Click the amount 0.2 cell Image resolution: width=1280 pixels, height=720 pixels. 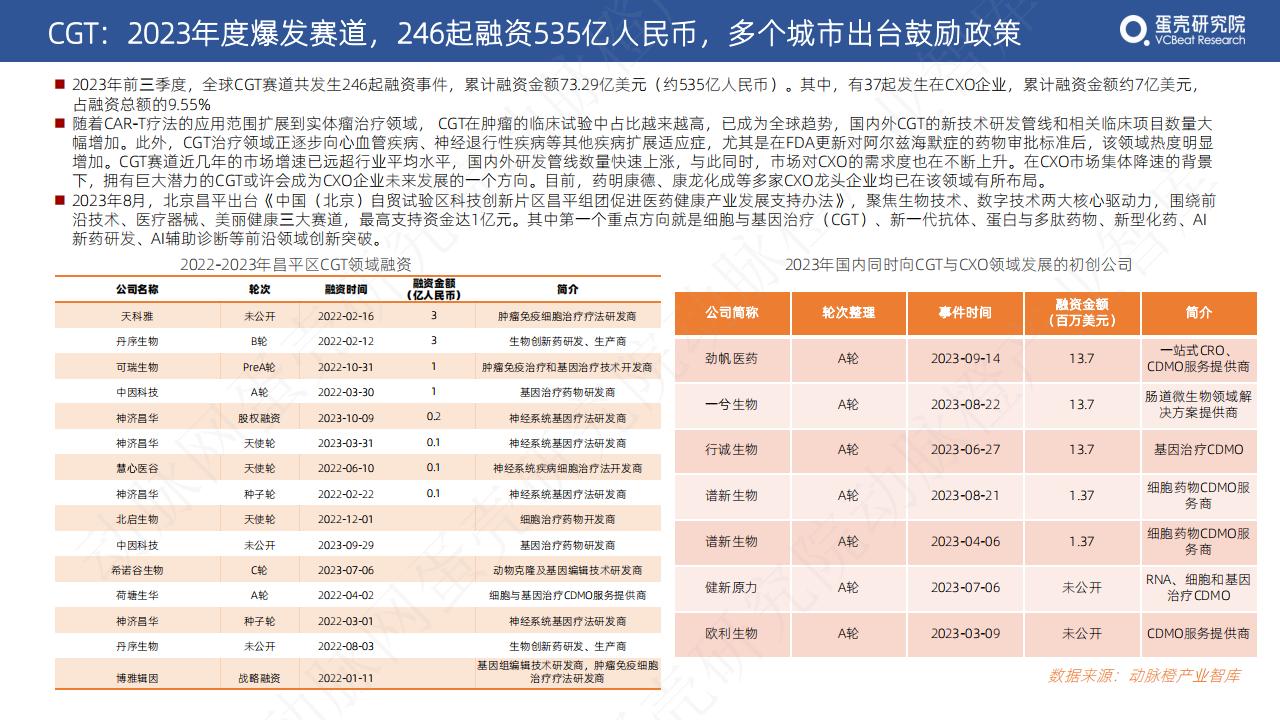433,417
